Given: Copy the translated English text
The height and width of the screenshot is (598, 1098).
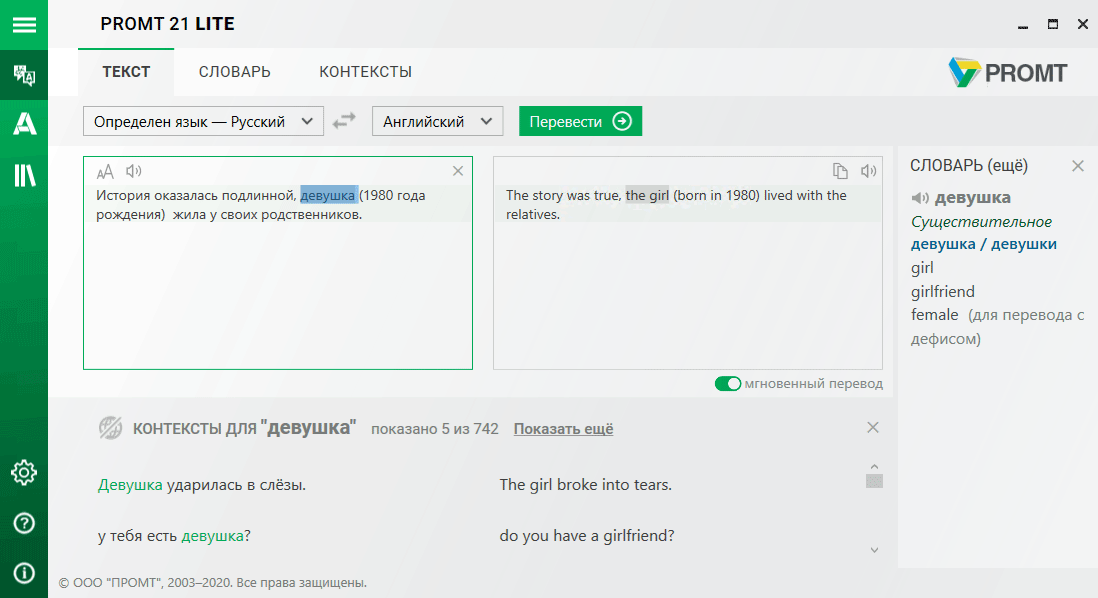Looking at the screenshot, I should (x=841, y=171).
